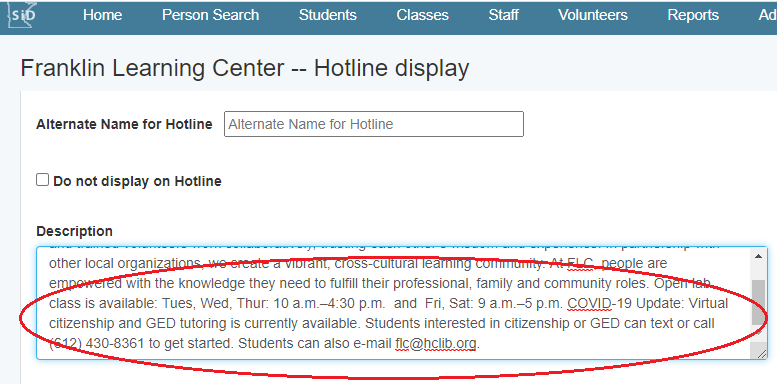Viewport: 777px width, 384px height.
Task: Click the SID logo icon
Action: [x=22, y=15]
